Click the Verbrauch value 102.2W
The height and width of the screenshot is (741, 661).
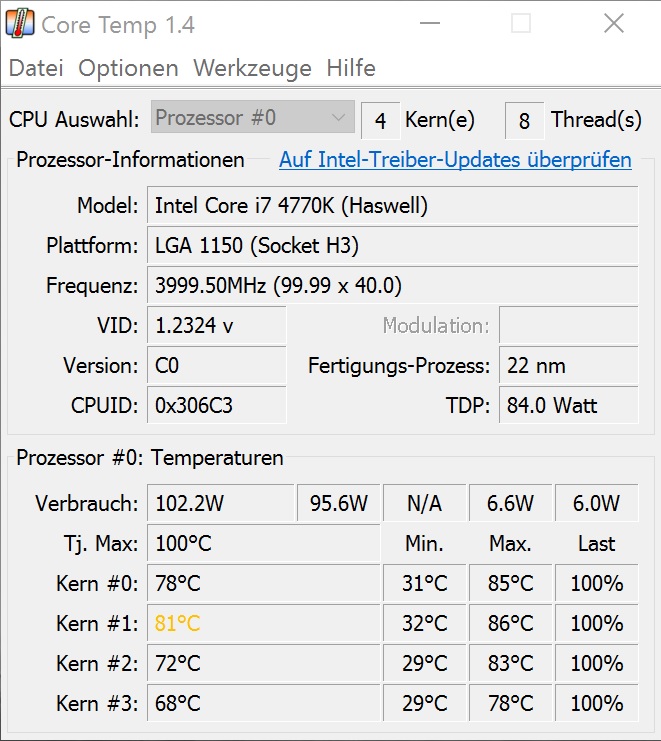point(221,503)
